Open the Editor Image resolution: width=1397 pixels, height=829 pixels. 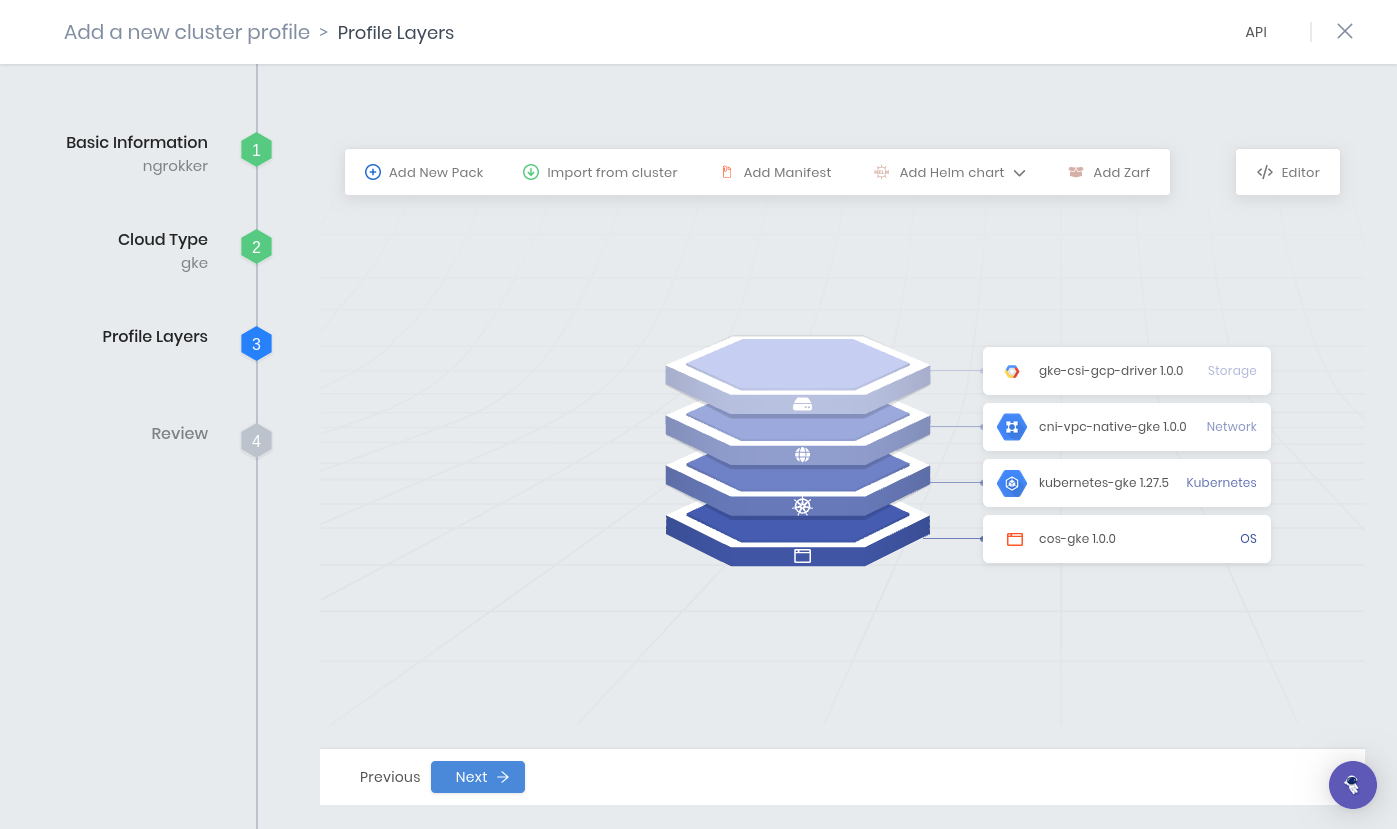[x=1287, y=171]
